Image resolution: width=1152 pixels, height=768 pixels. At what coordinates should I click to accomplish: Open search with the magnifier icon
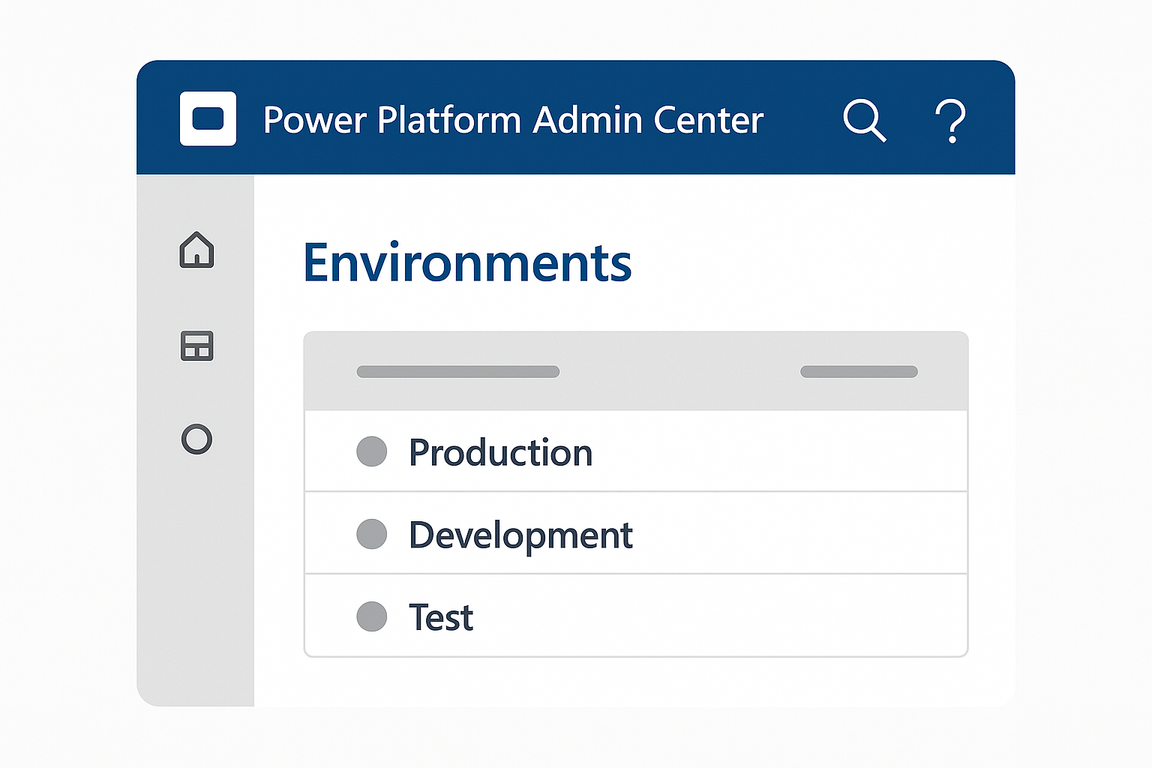[x=863, y=120]
